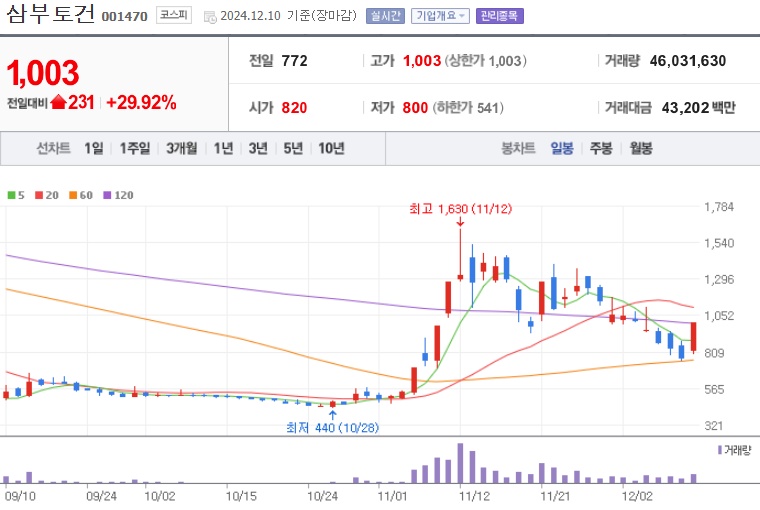
Task: Click the red up-arrow change icon
Action: tap(58, 102)
